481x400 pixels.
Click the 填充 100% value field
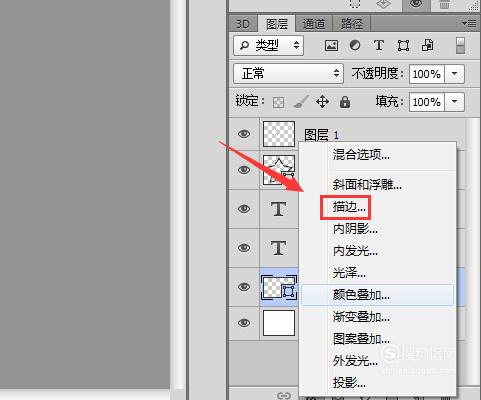427,102
